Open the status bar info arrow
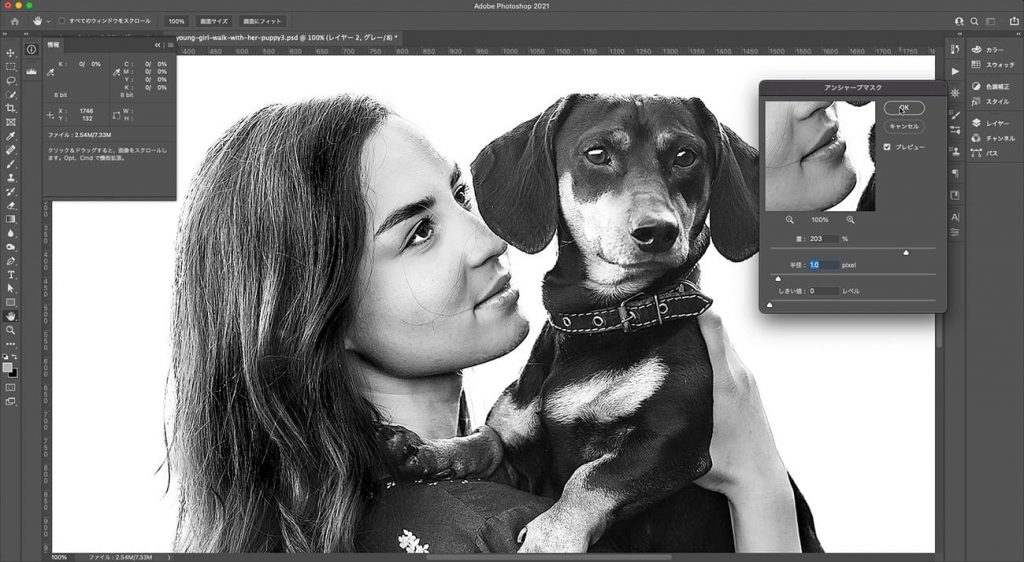The image size is (1024, 562). (169, 557)
